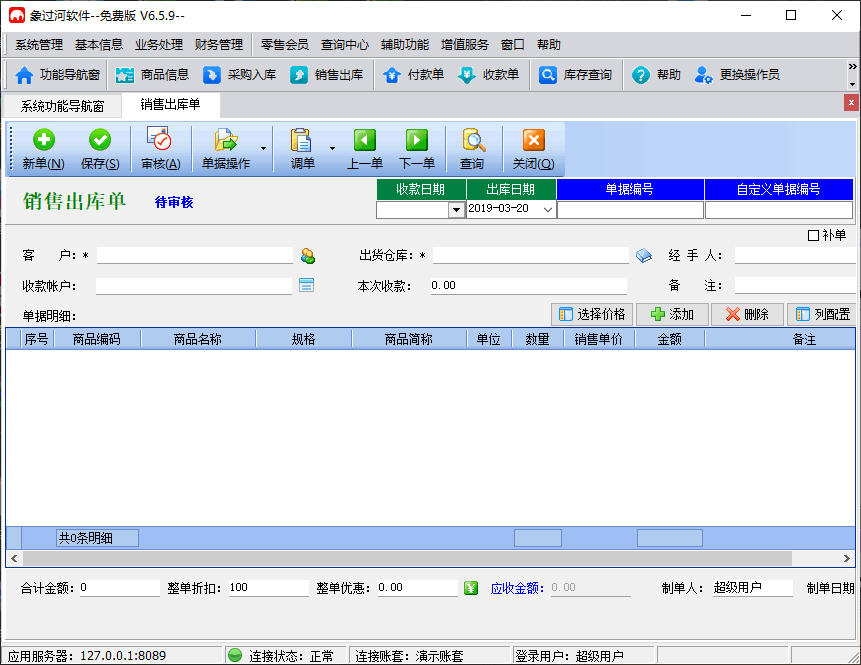The height and width of the screenshot is (665, 861).
Task: Open the warehouse picker icon beside 出货仓库
Action: click(x=644, y=256)
